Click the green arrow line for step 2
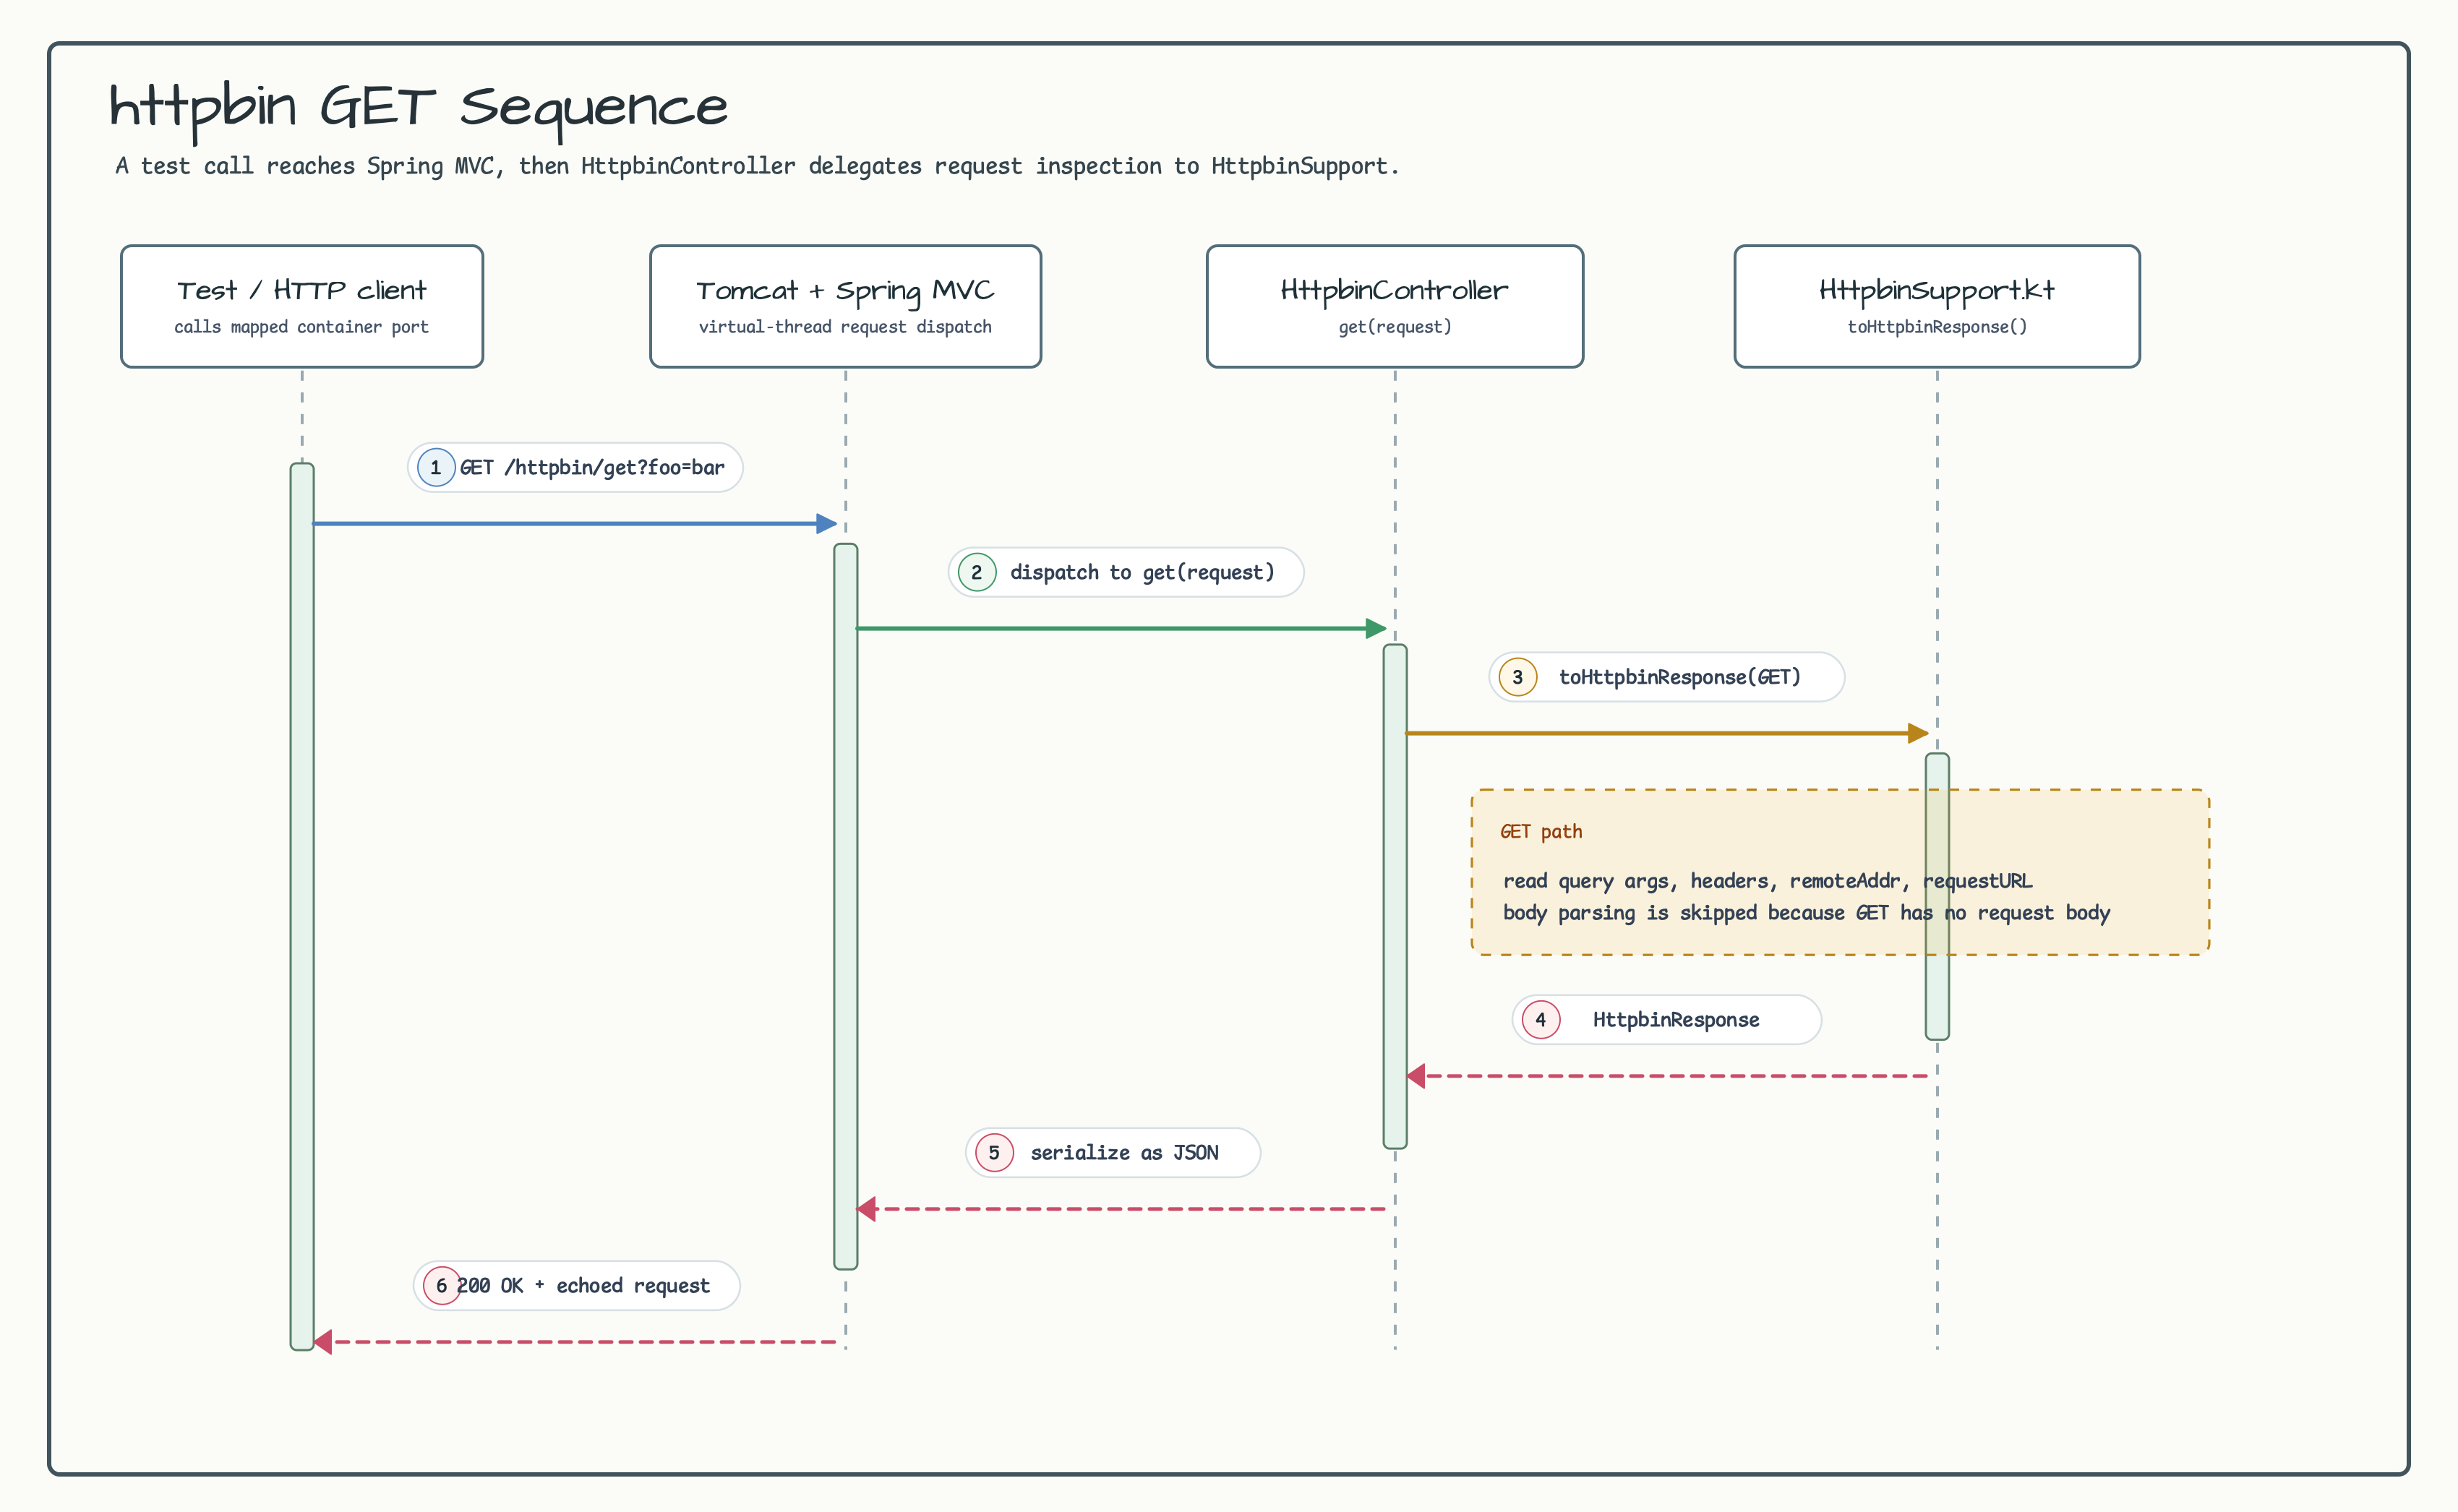Screen dimensions: 2458x1512 1121,628
